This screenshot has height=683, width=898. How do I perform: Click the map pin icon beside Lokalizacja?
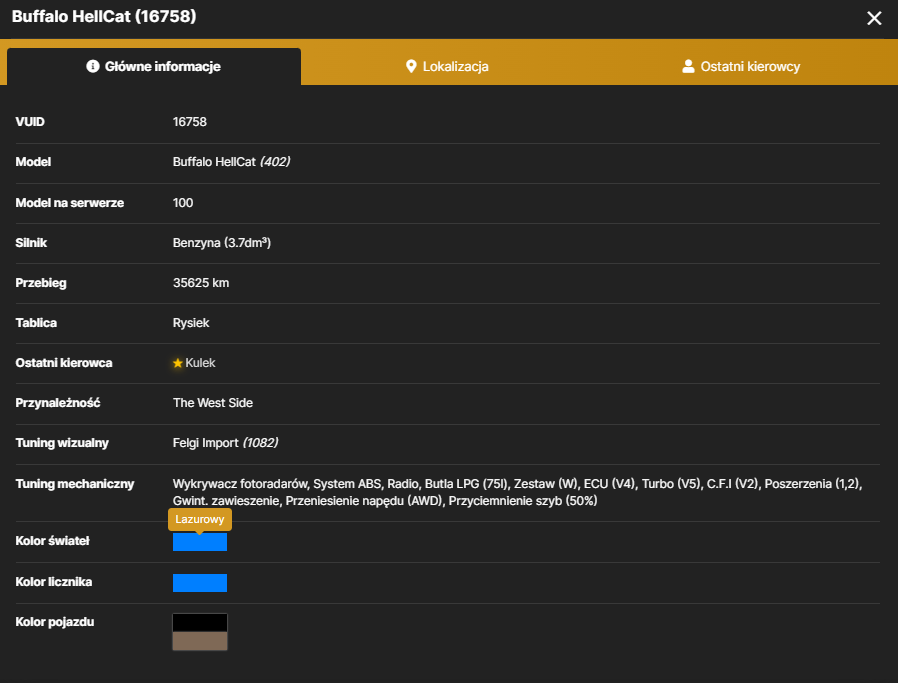[x=411, y=66]
